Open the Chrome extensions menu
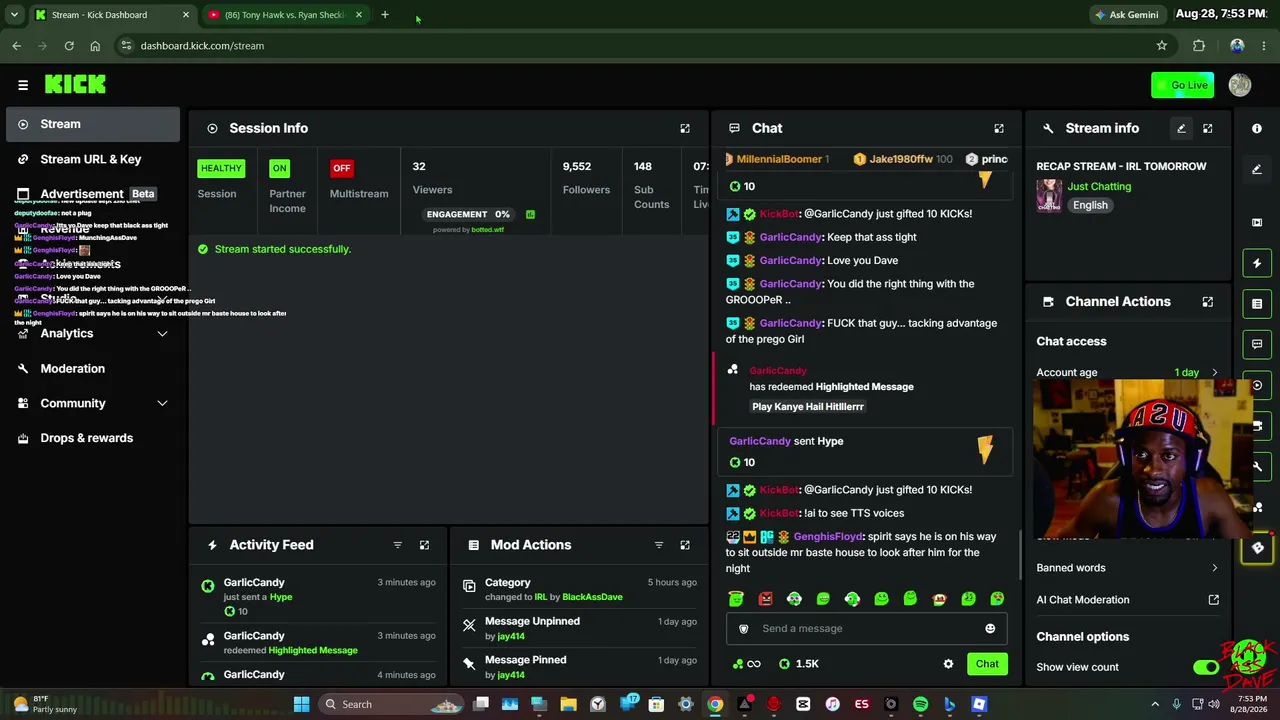This screenshot has width=1280, height=720. (1199, 46)
